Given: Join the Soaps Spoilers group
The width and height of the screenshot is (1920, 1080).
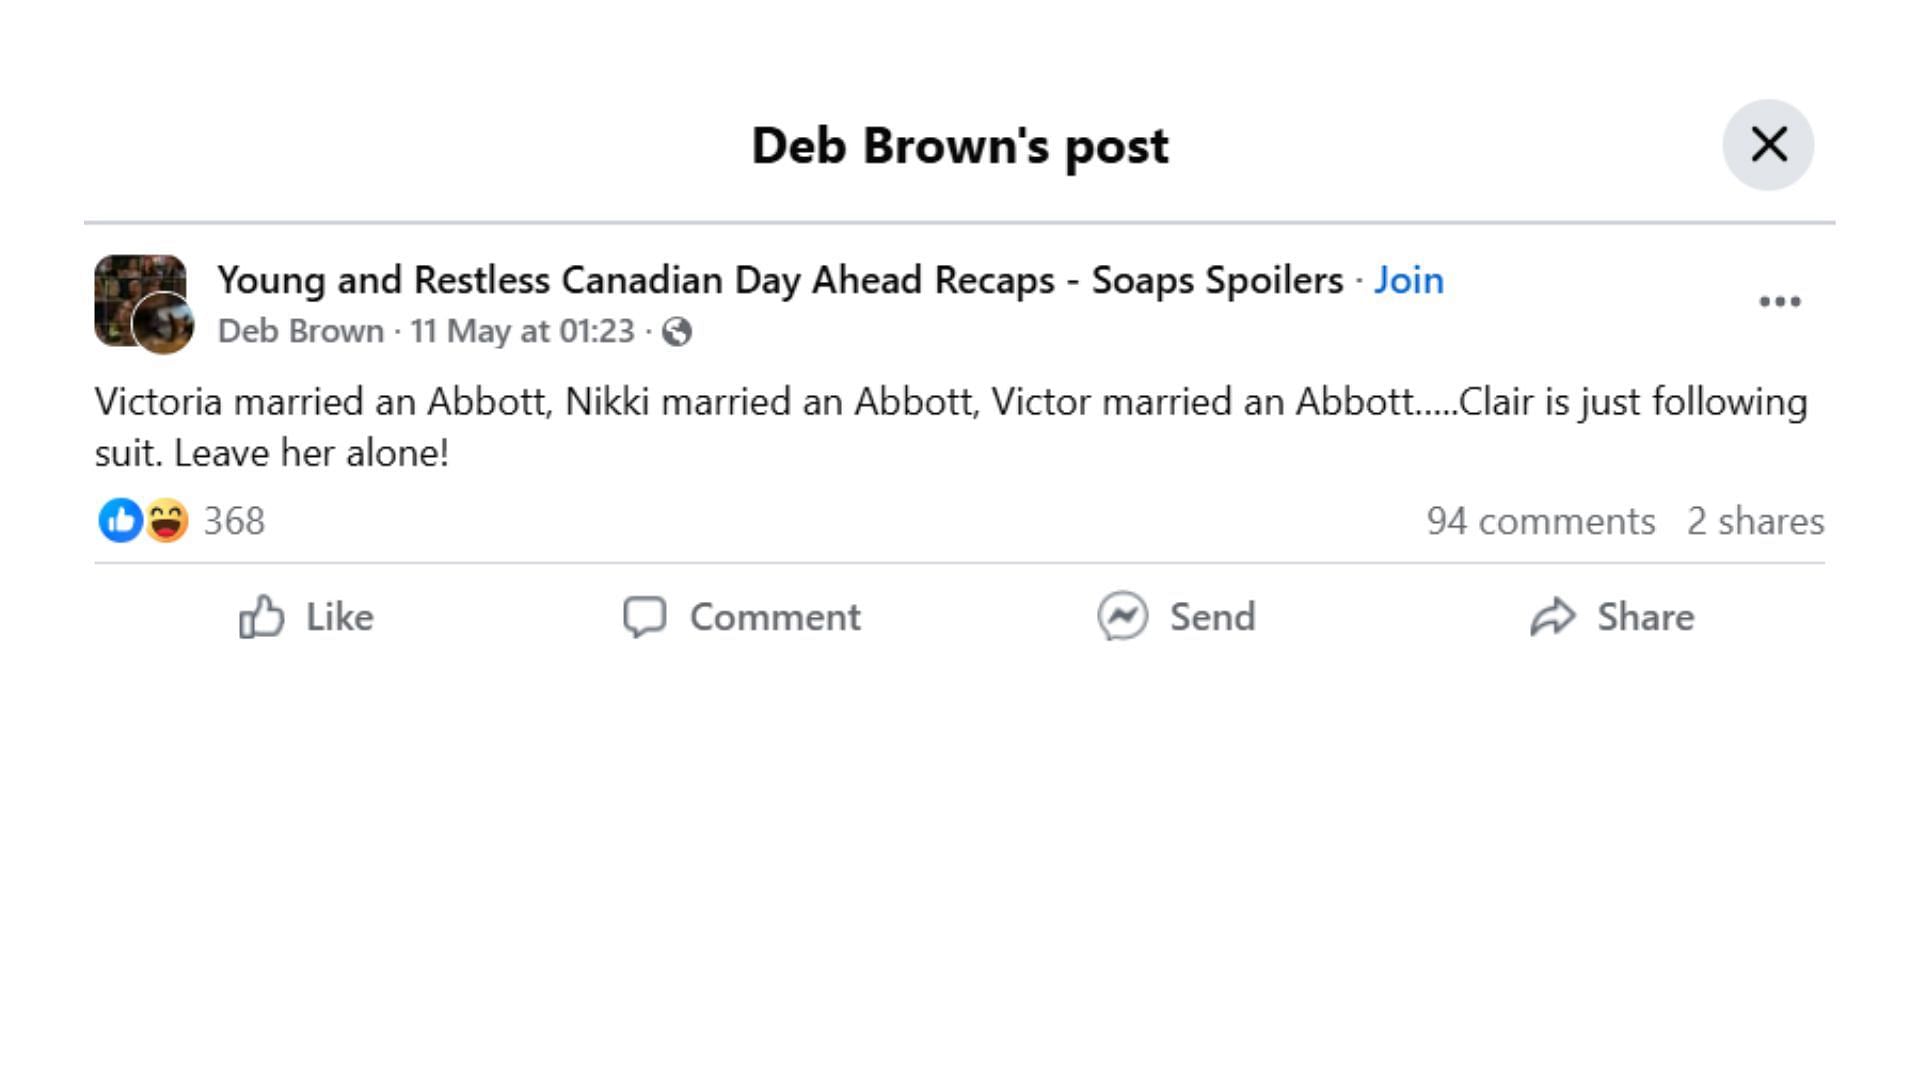Looking at the screenshot, I should tap(1408, 280).
